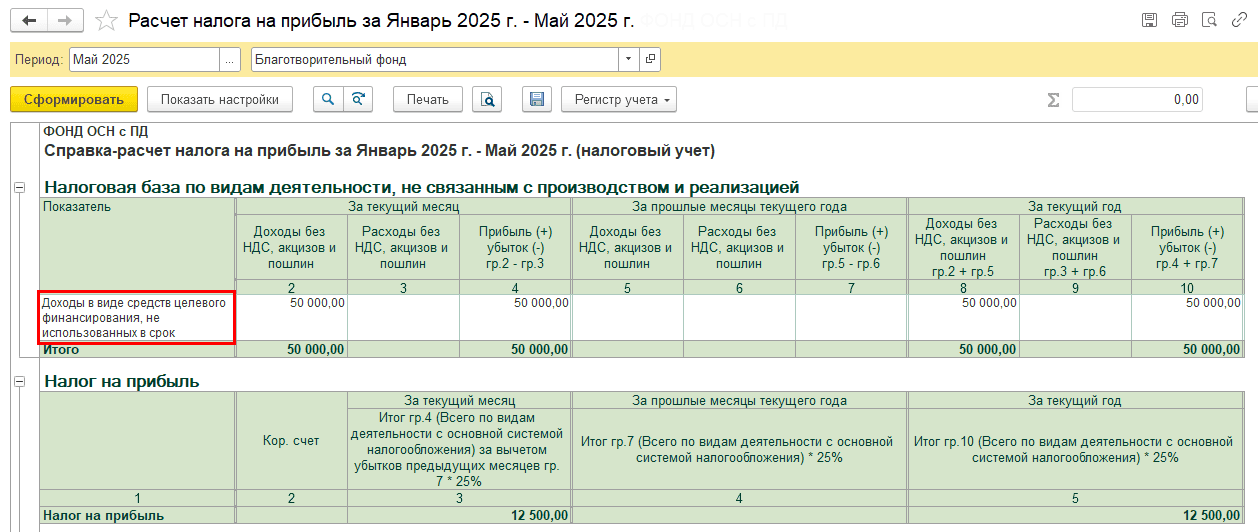Click the find magnifier icon in toolbar
The image size is (1258, 532).
327,99
